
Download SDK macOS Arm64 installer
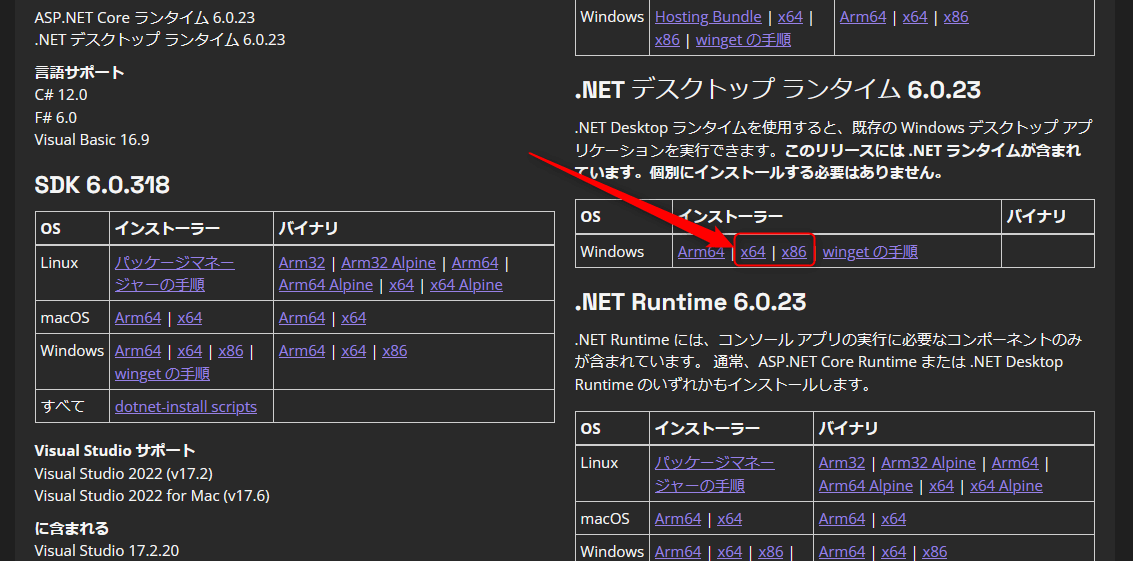click(138, 317)
